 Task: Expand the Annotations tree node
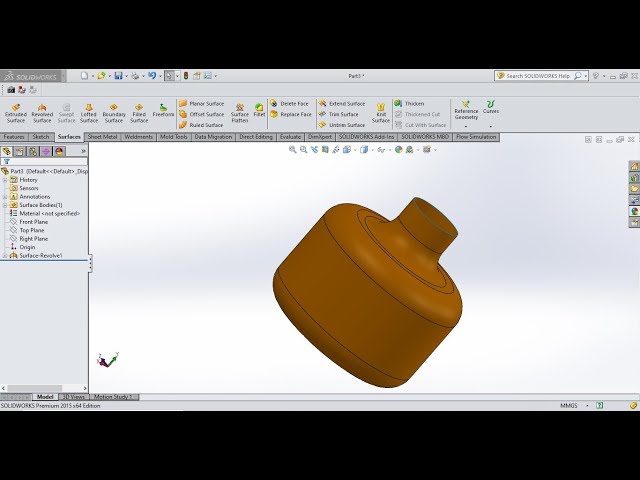5,197
